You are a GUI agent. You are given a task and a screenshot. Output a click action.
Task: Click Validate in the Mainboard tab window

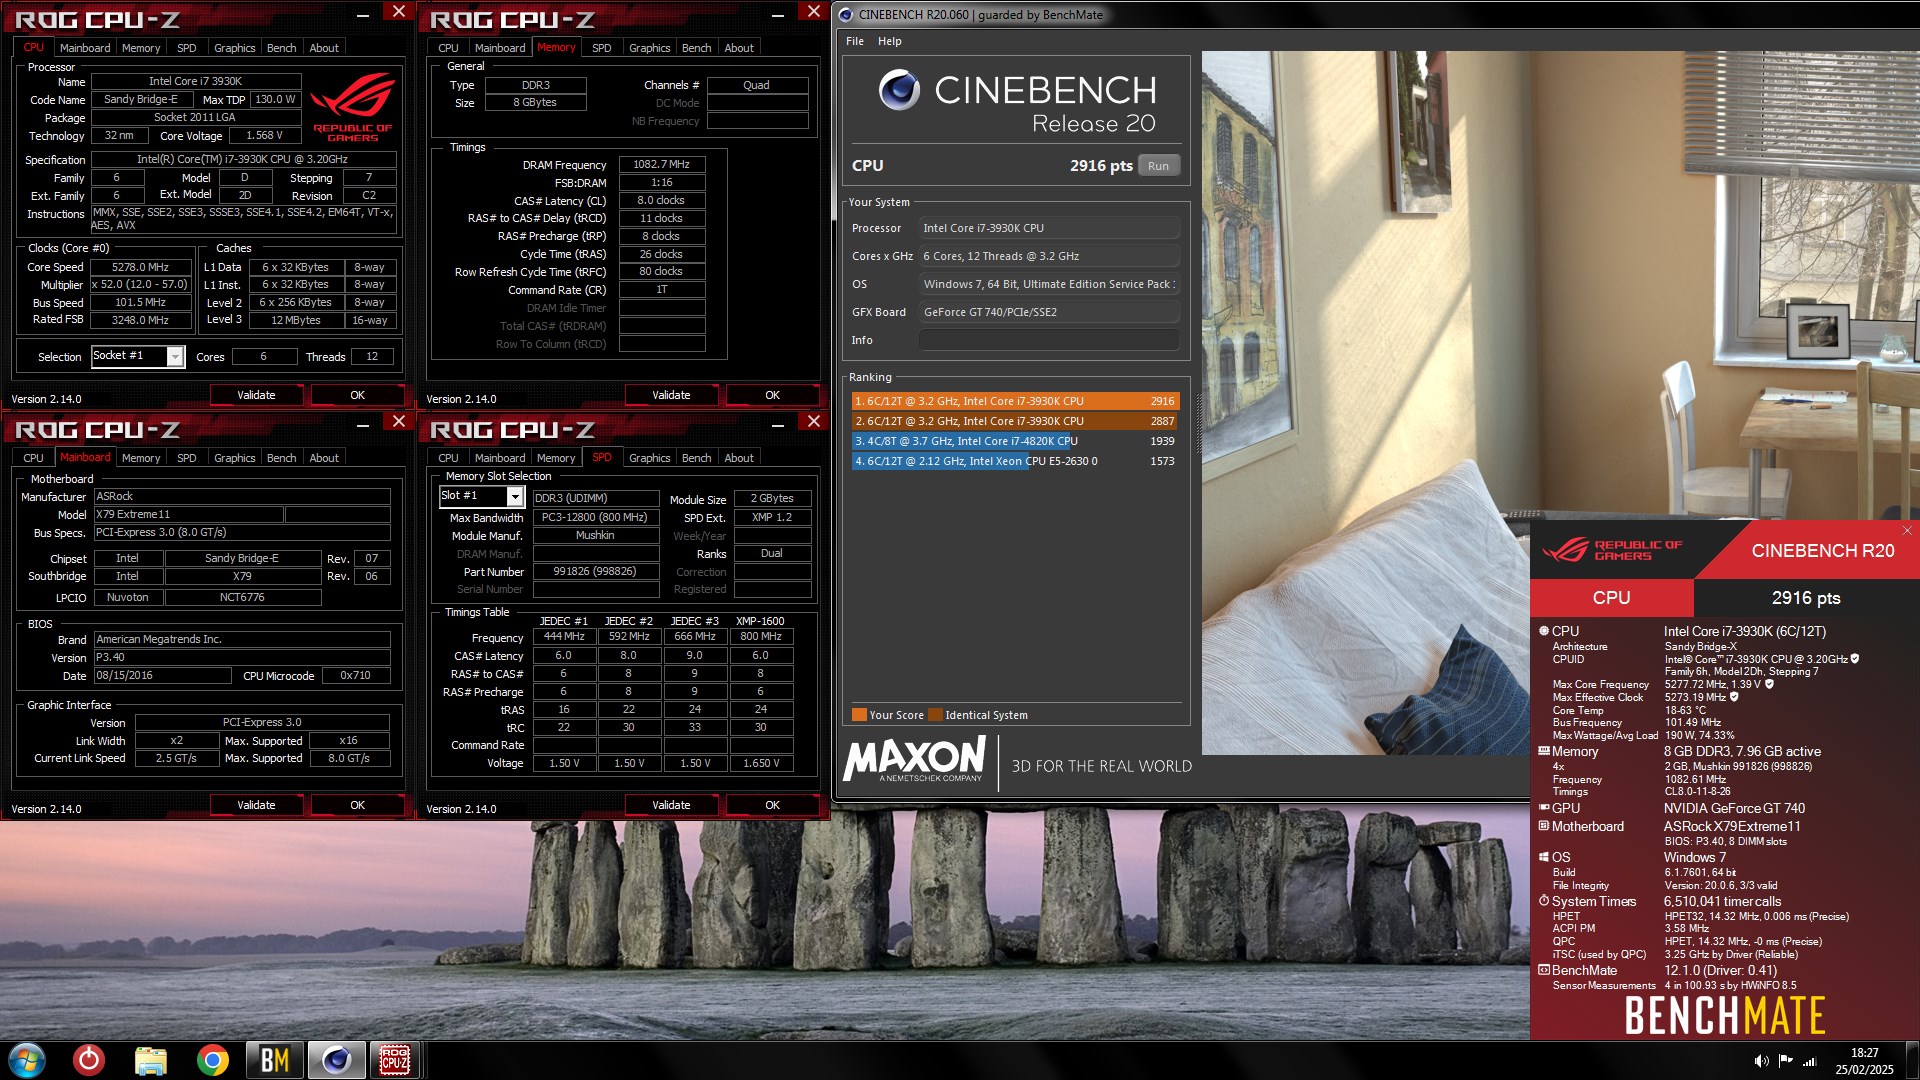[x=256, y=805]
